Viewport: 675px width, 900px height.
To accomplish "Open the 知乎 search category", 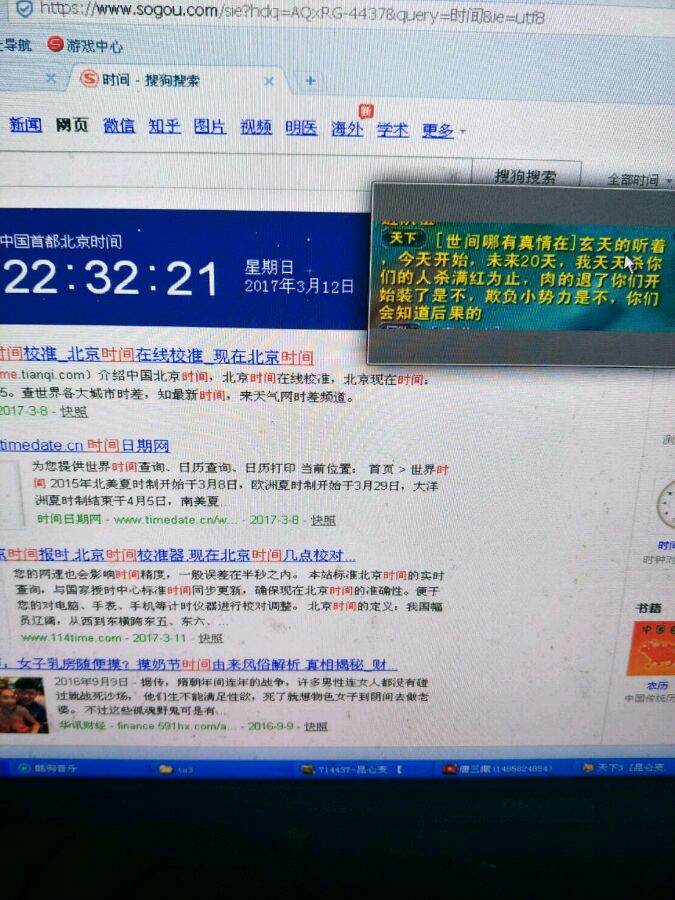I will tap(164, 126).
